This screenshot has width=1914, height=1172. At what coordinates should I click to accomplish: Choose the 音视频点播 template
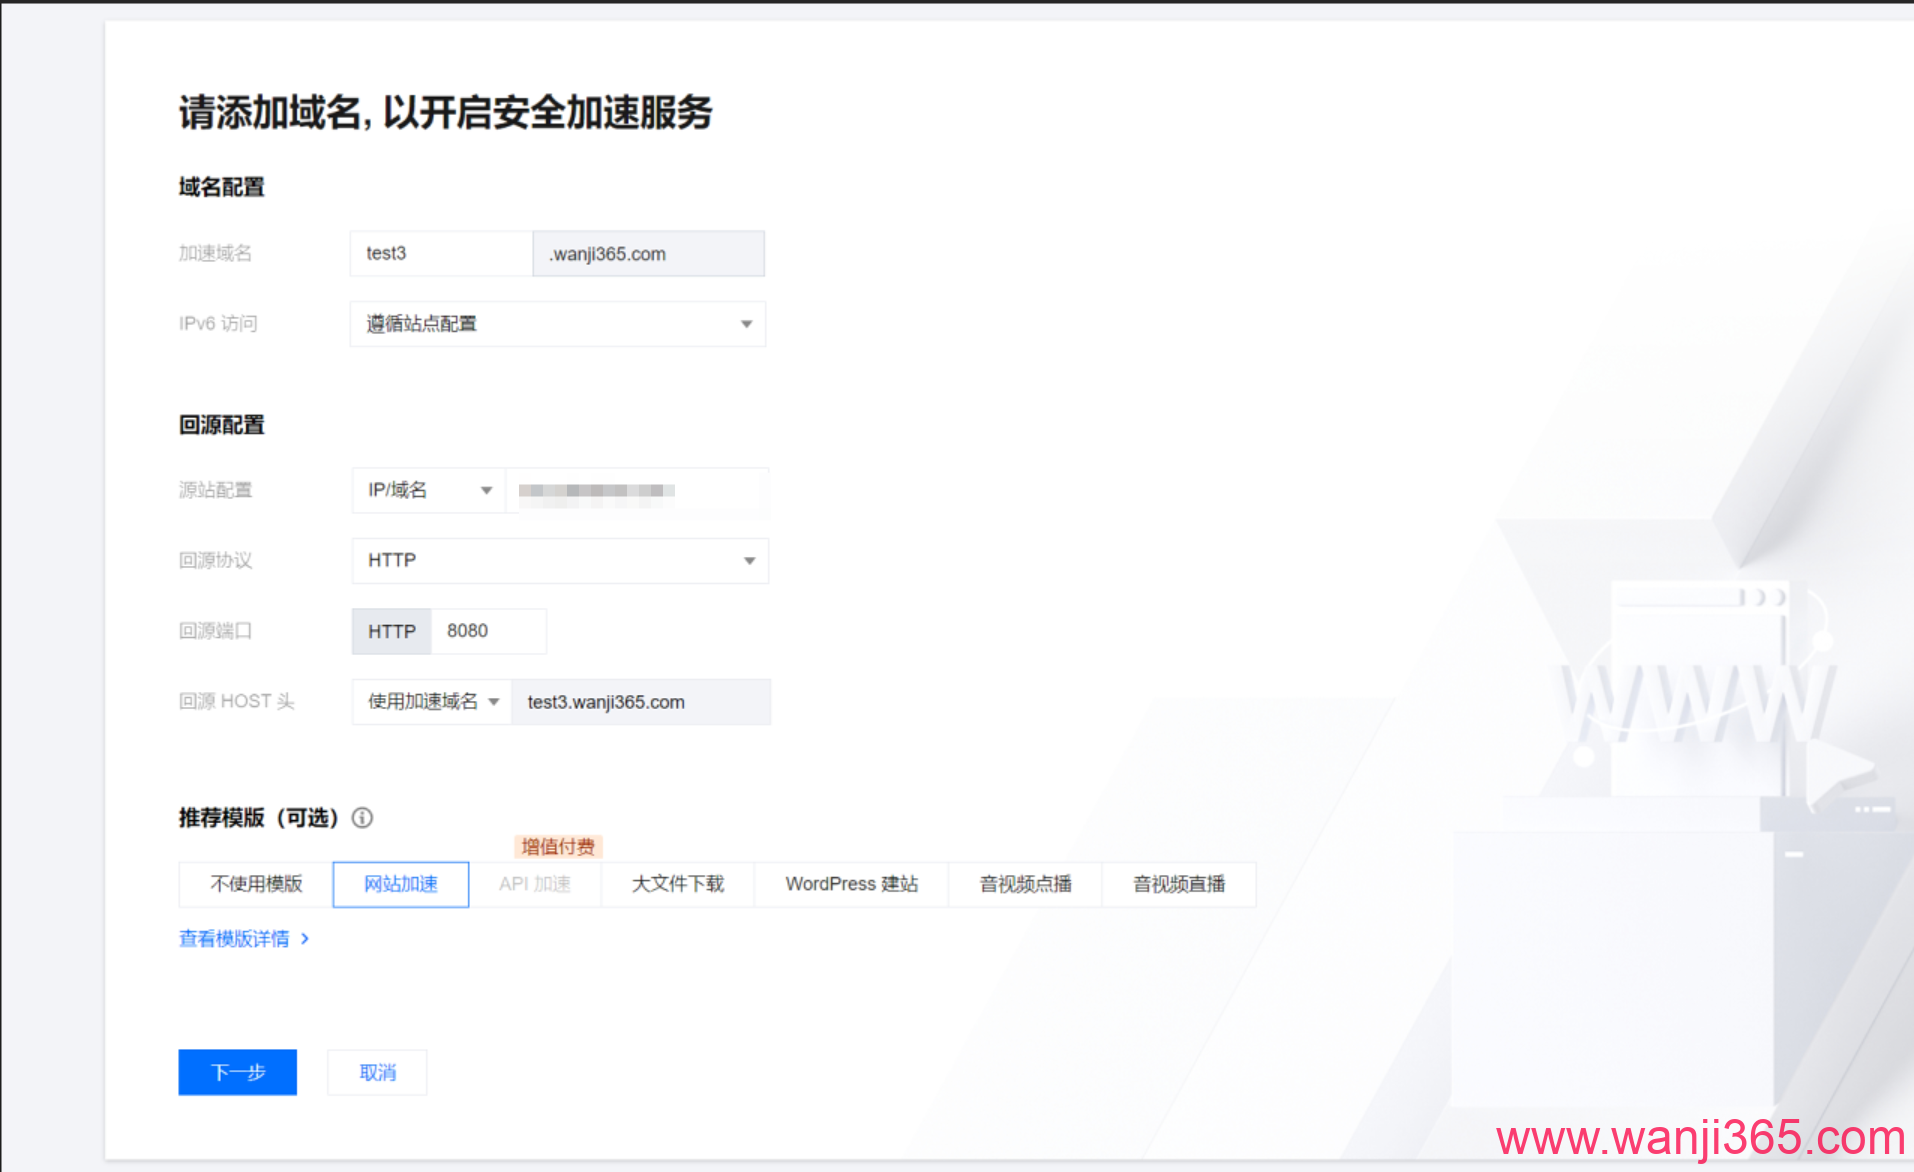[x=1025, y=884]
